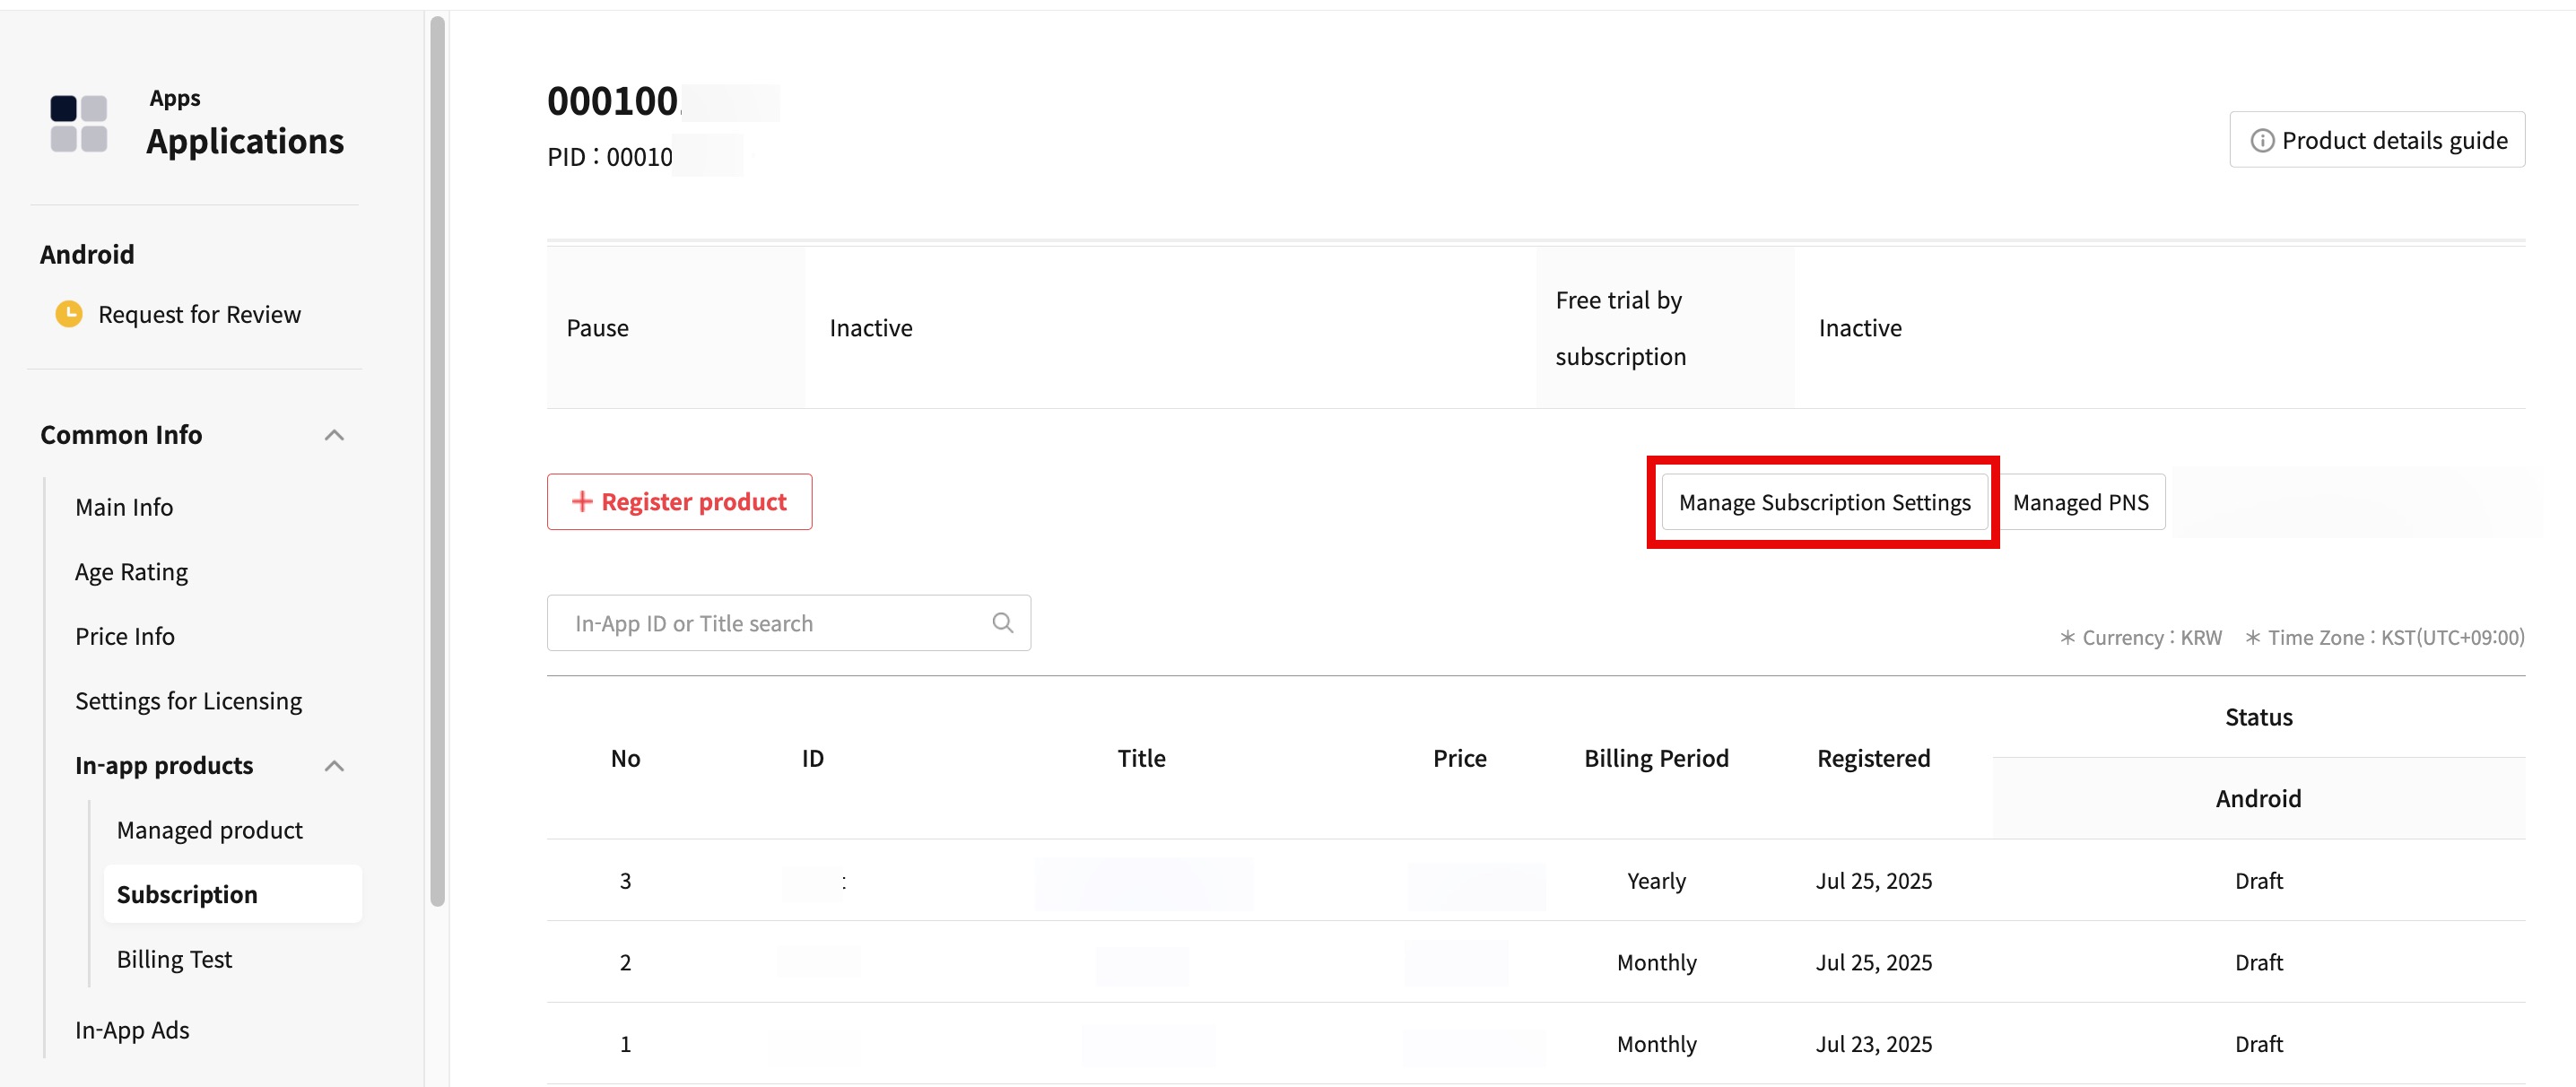
Task: Go to Age Rating page
Action: click(x=131, y=572)
